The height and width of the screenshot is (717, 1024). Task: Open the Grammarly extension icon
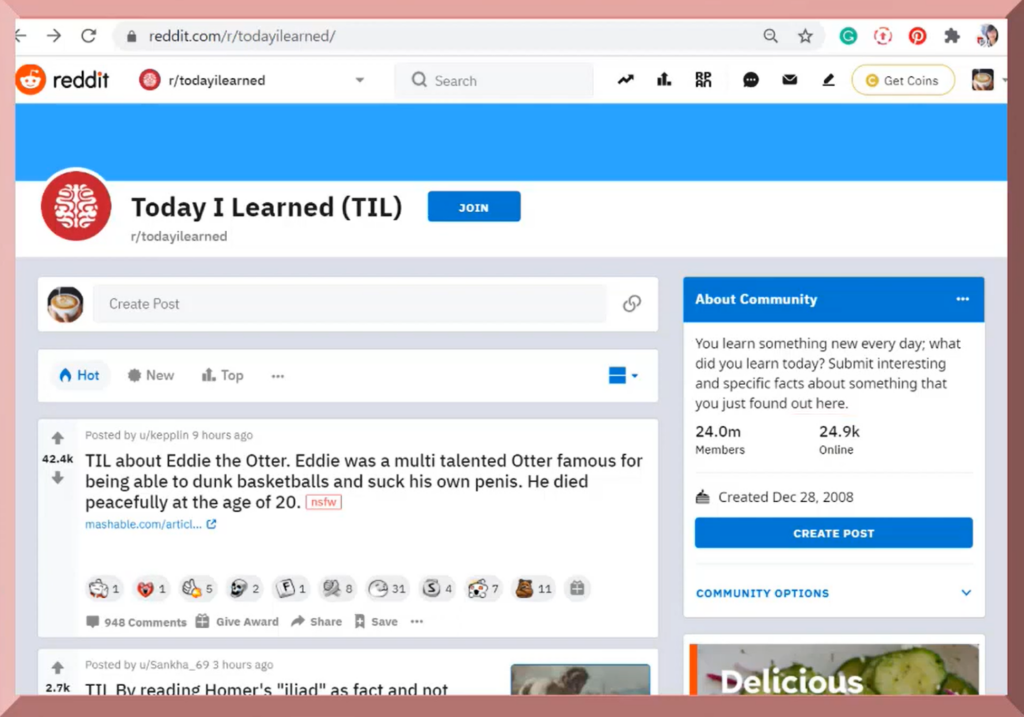pos(848,36)
